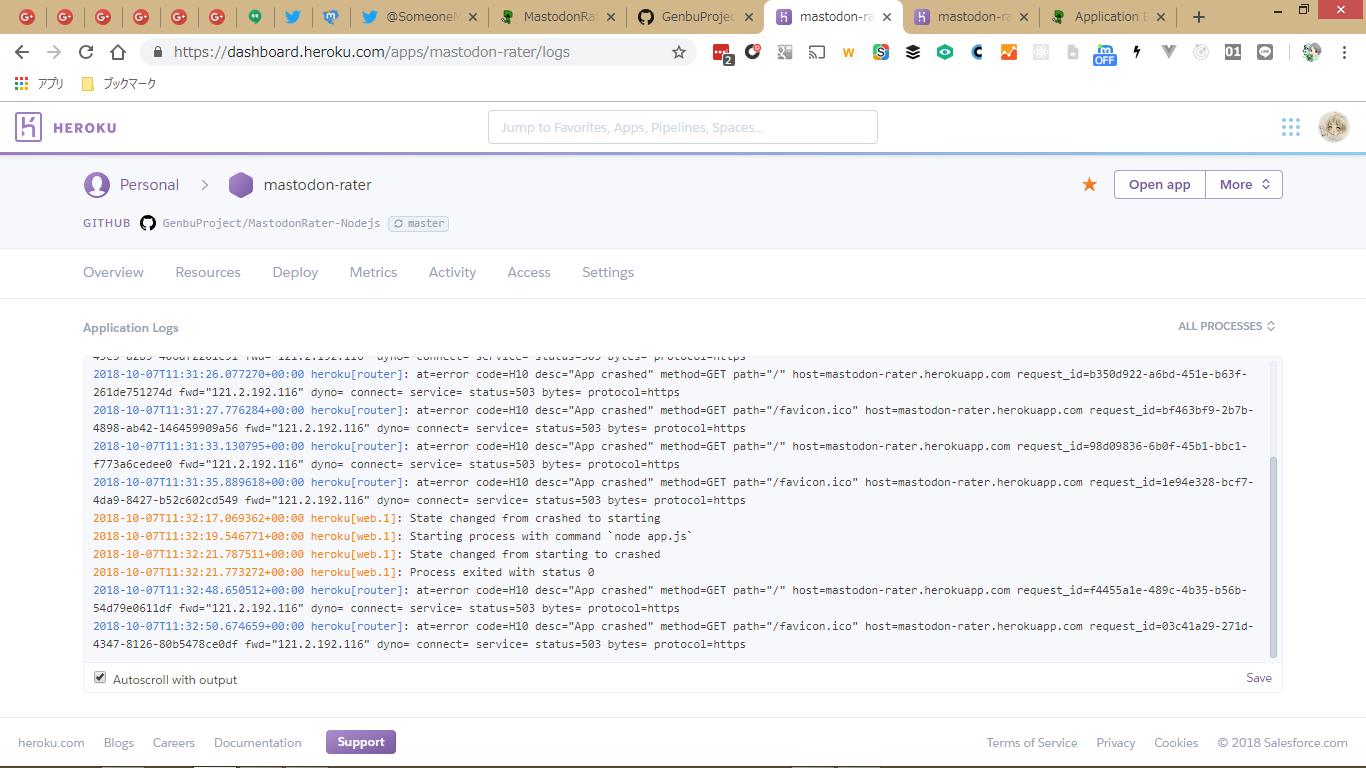Switch to the Resources tab
Image resolution: width=1366 pixels, height=768 pixels.
pos(208,272)
